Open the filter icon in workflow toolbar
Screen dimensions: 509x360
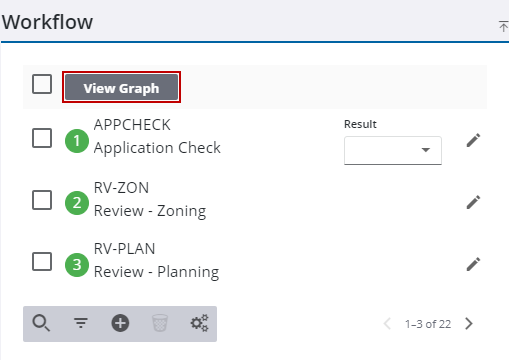click(x=81, y=323)
